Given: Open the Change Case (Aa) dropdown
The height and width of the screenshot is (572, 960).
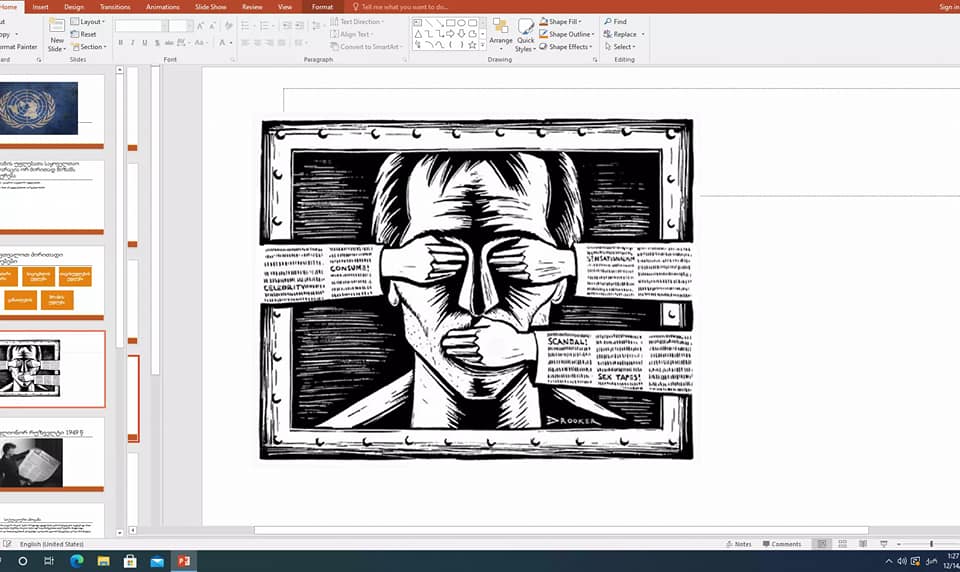Looking at the screenshot, I should [x=200, y=43].
